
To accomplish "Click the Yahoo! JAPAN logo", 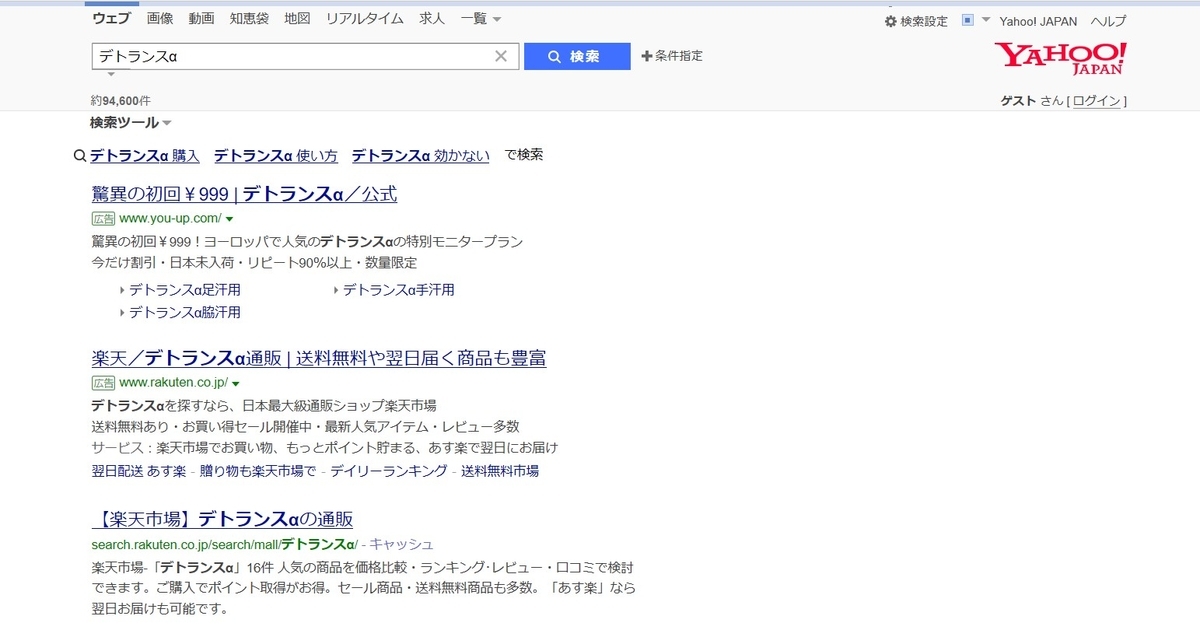I will (1060, 59).
